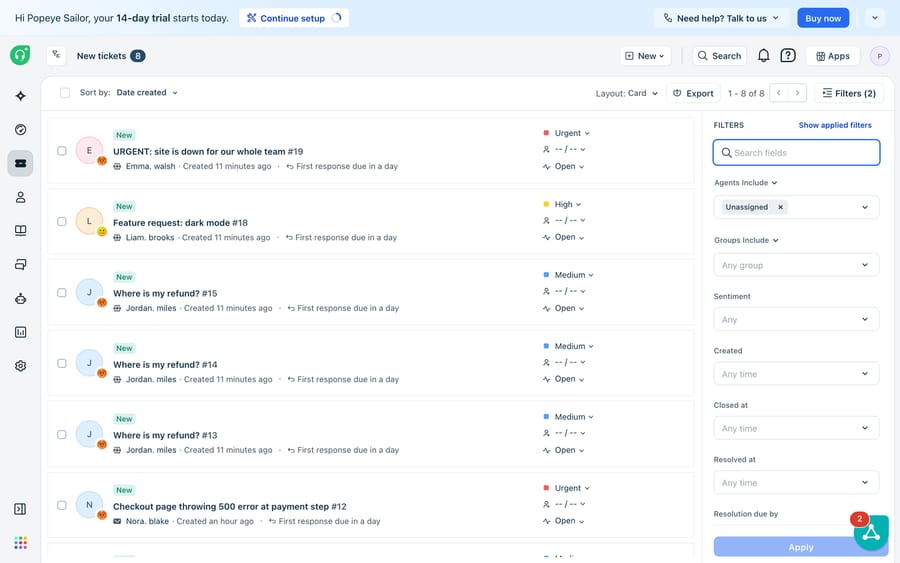
Task: Toggle the Filters (2) panel
Action: point(849,93)
